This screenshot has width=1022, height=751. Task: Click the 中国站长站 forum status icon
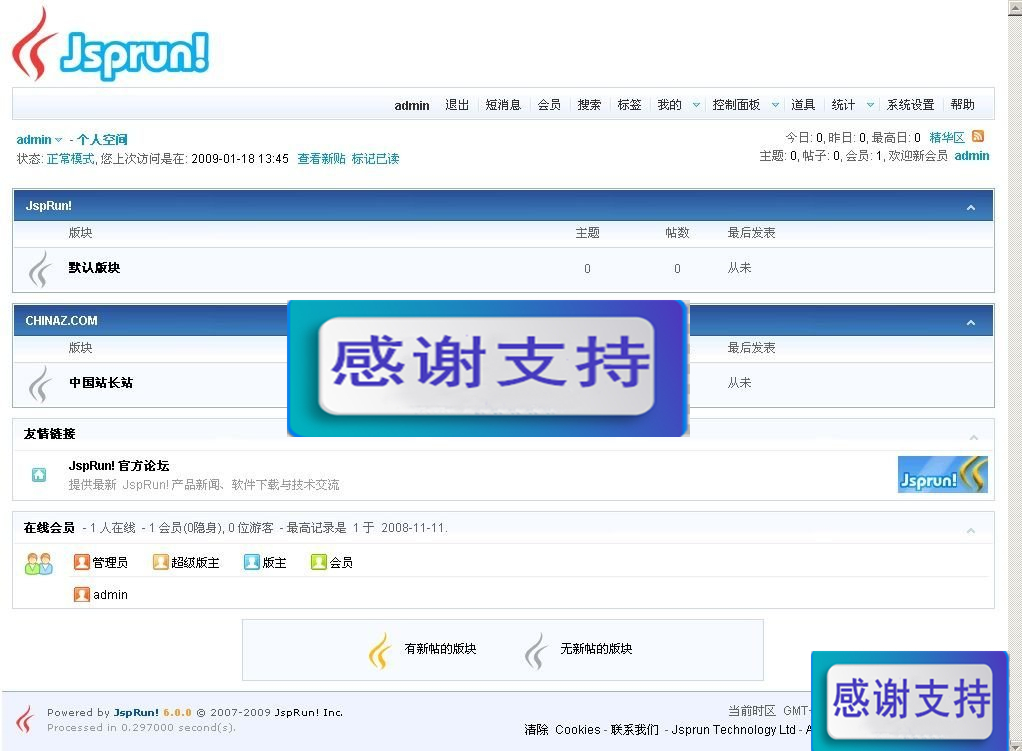(x=40, y=383)
